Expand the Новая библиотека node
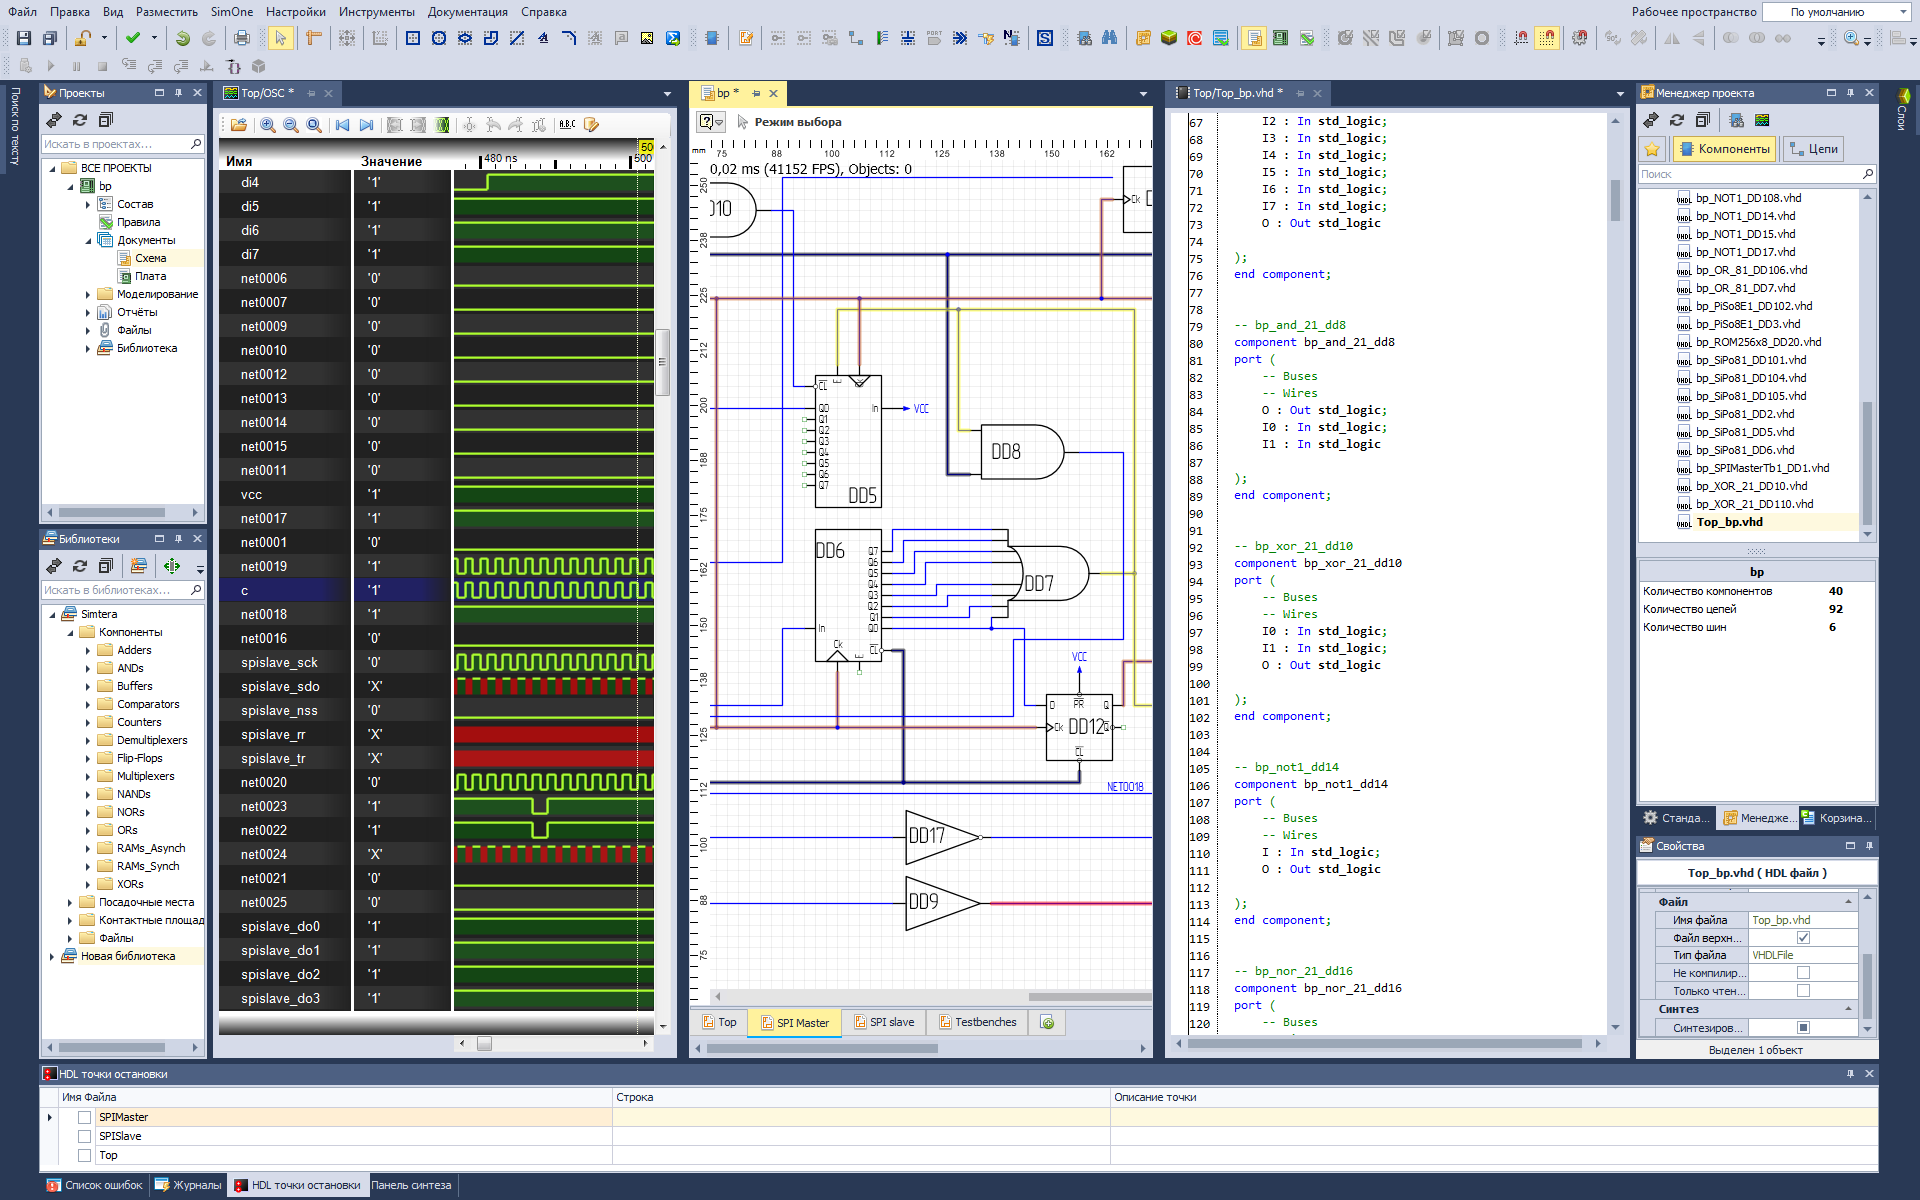This screenshot has height=1200, width=1920. coord(52,957)
